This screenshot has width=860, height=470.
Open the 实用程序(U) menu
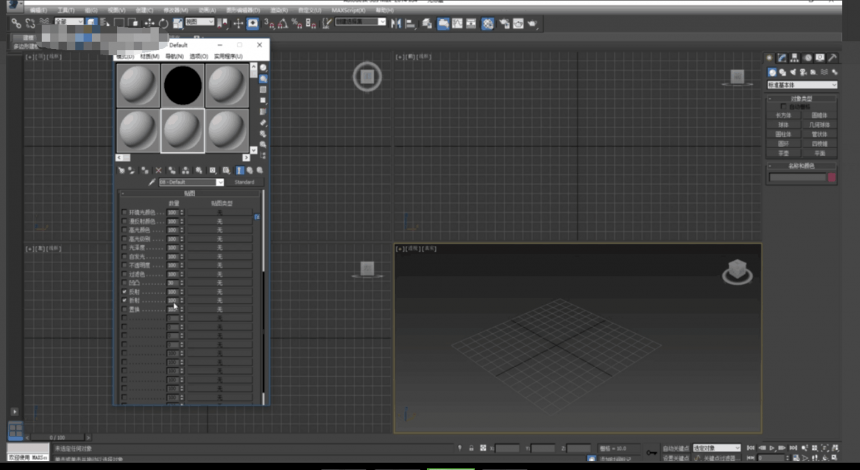tap(228, 56)
